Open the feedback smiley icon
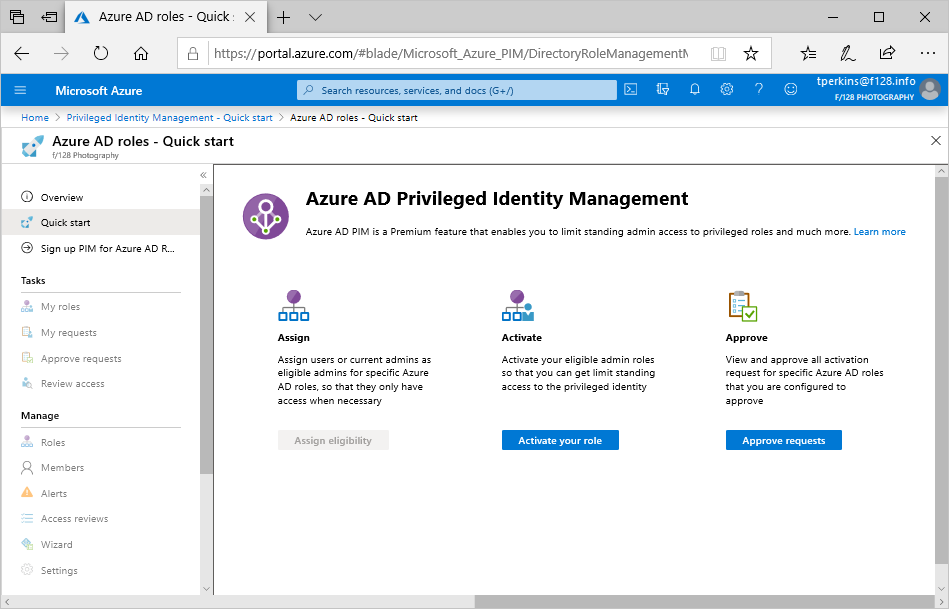 (791, 90)
